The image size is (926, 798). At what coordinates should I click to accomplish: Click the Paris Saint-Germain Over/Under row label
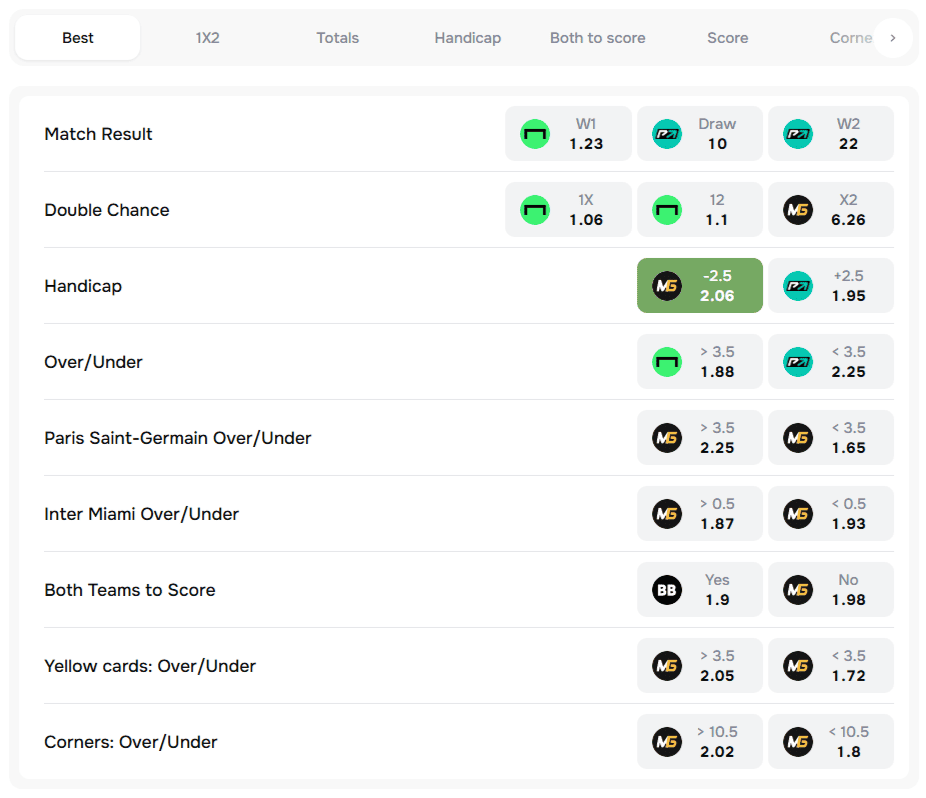(178, 438)
